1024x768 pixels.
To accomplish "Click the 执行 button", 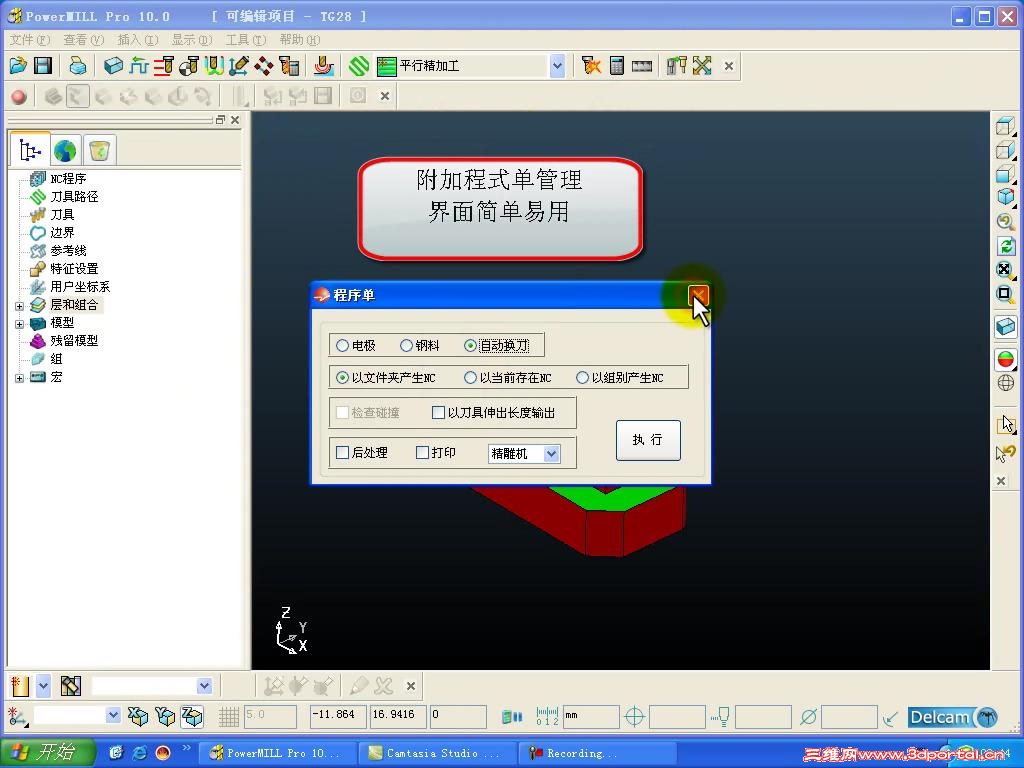I will pos(648,440).
